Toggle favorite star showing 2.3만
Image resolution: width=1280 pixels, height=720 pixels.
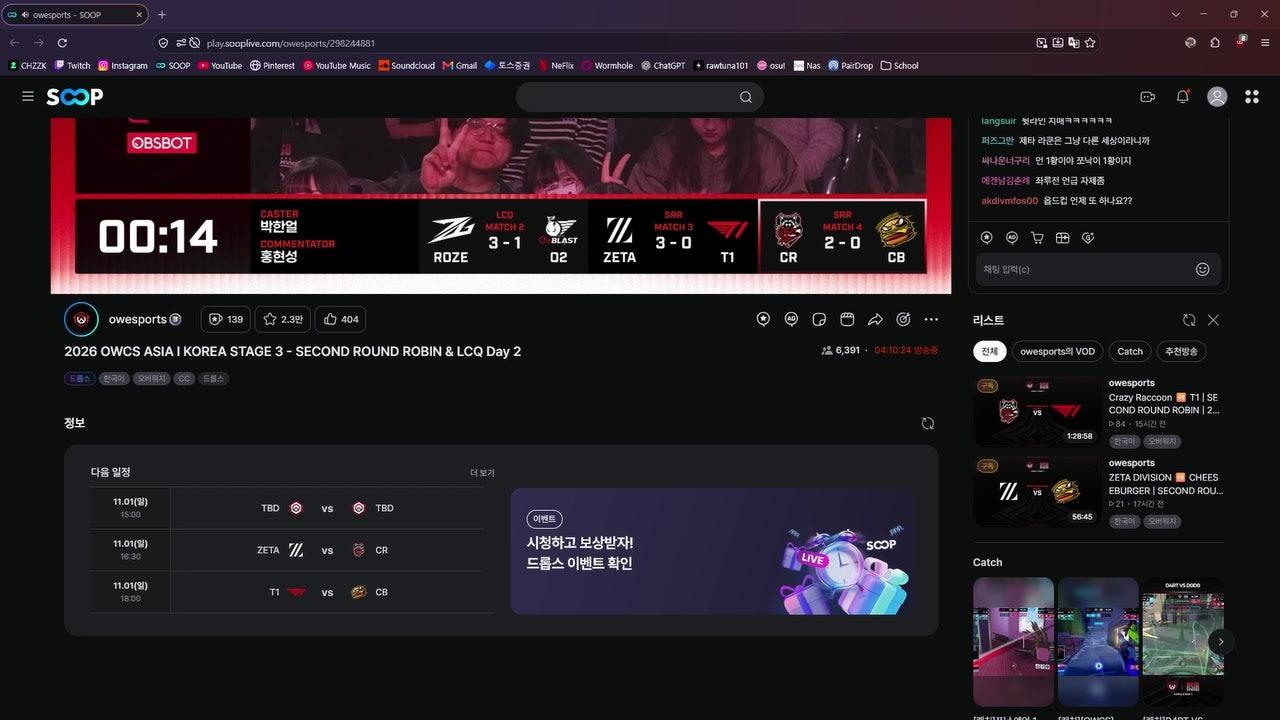coord(282,319)
